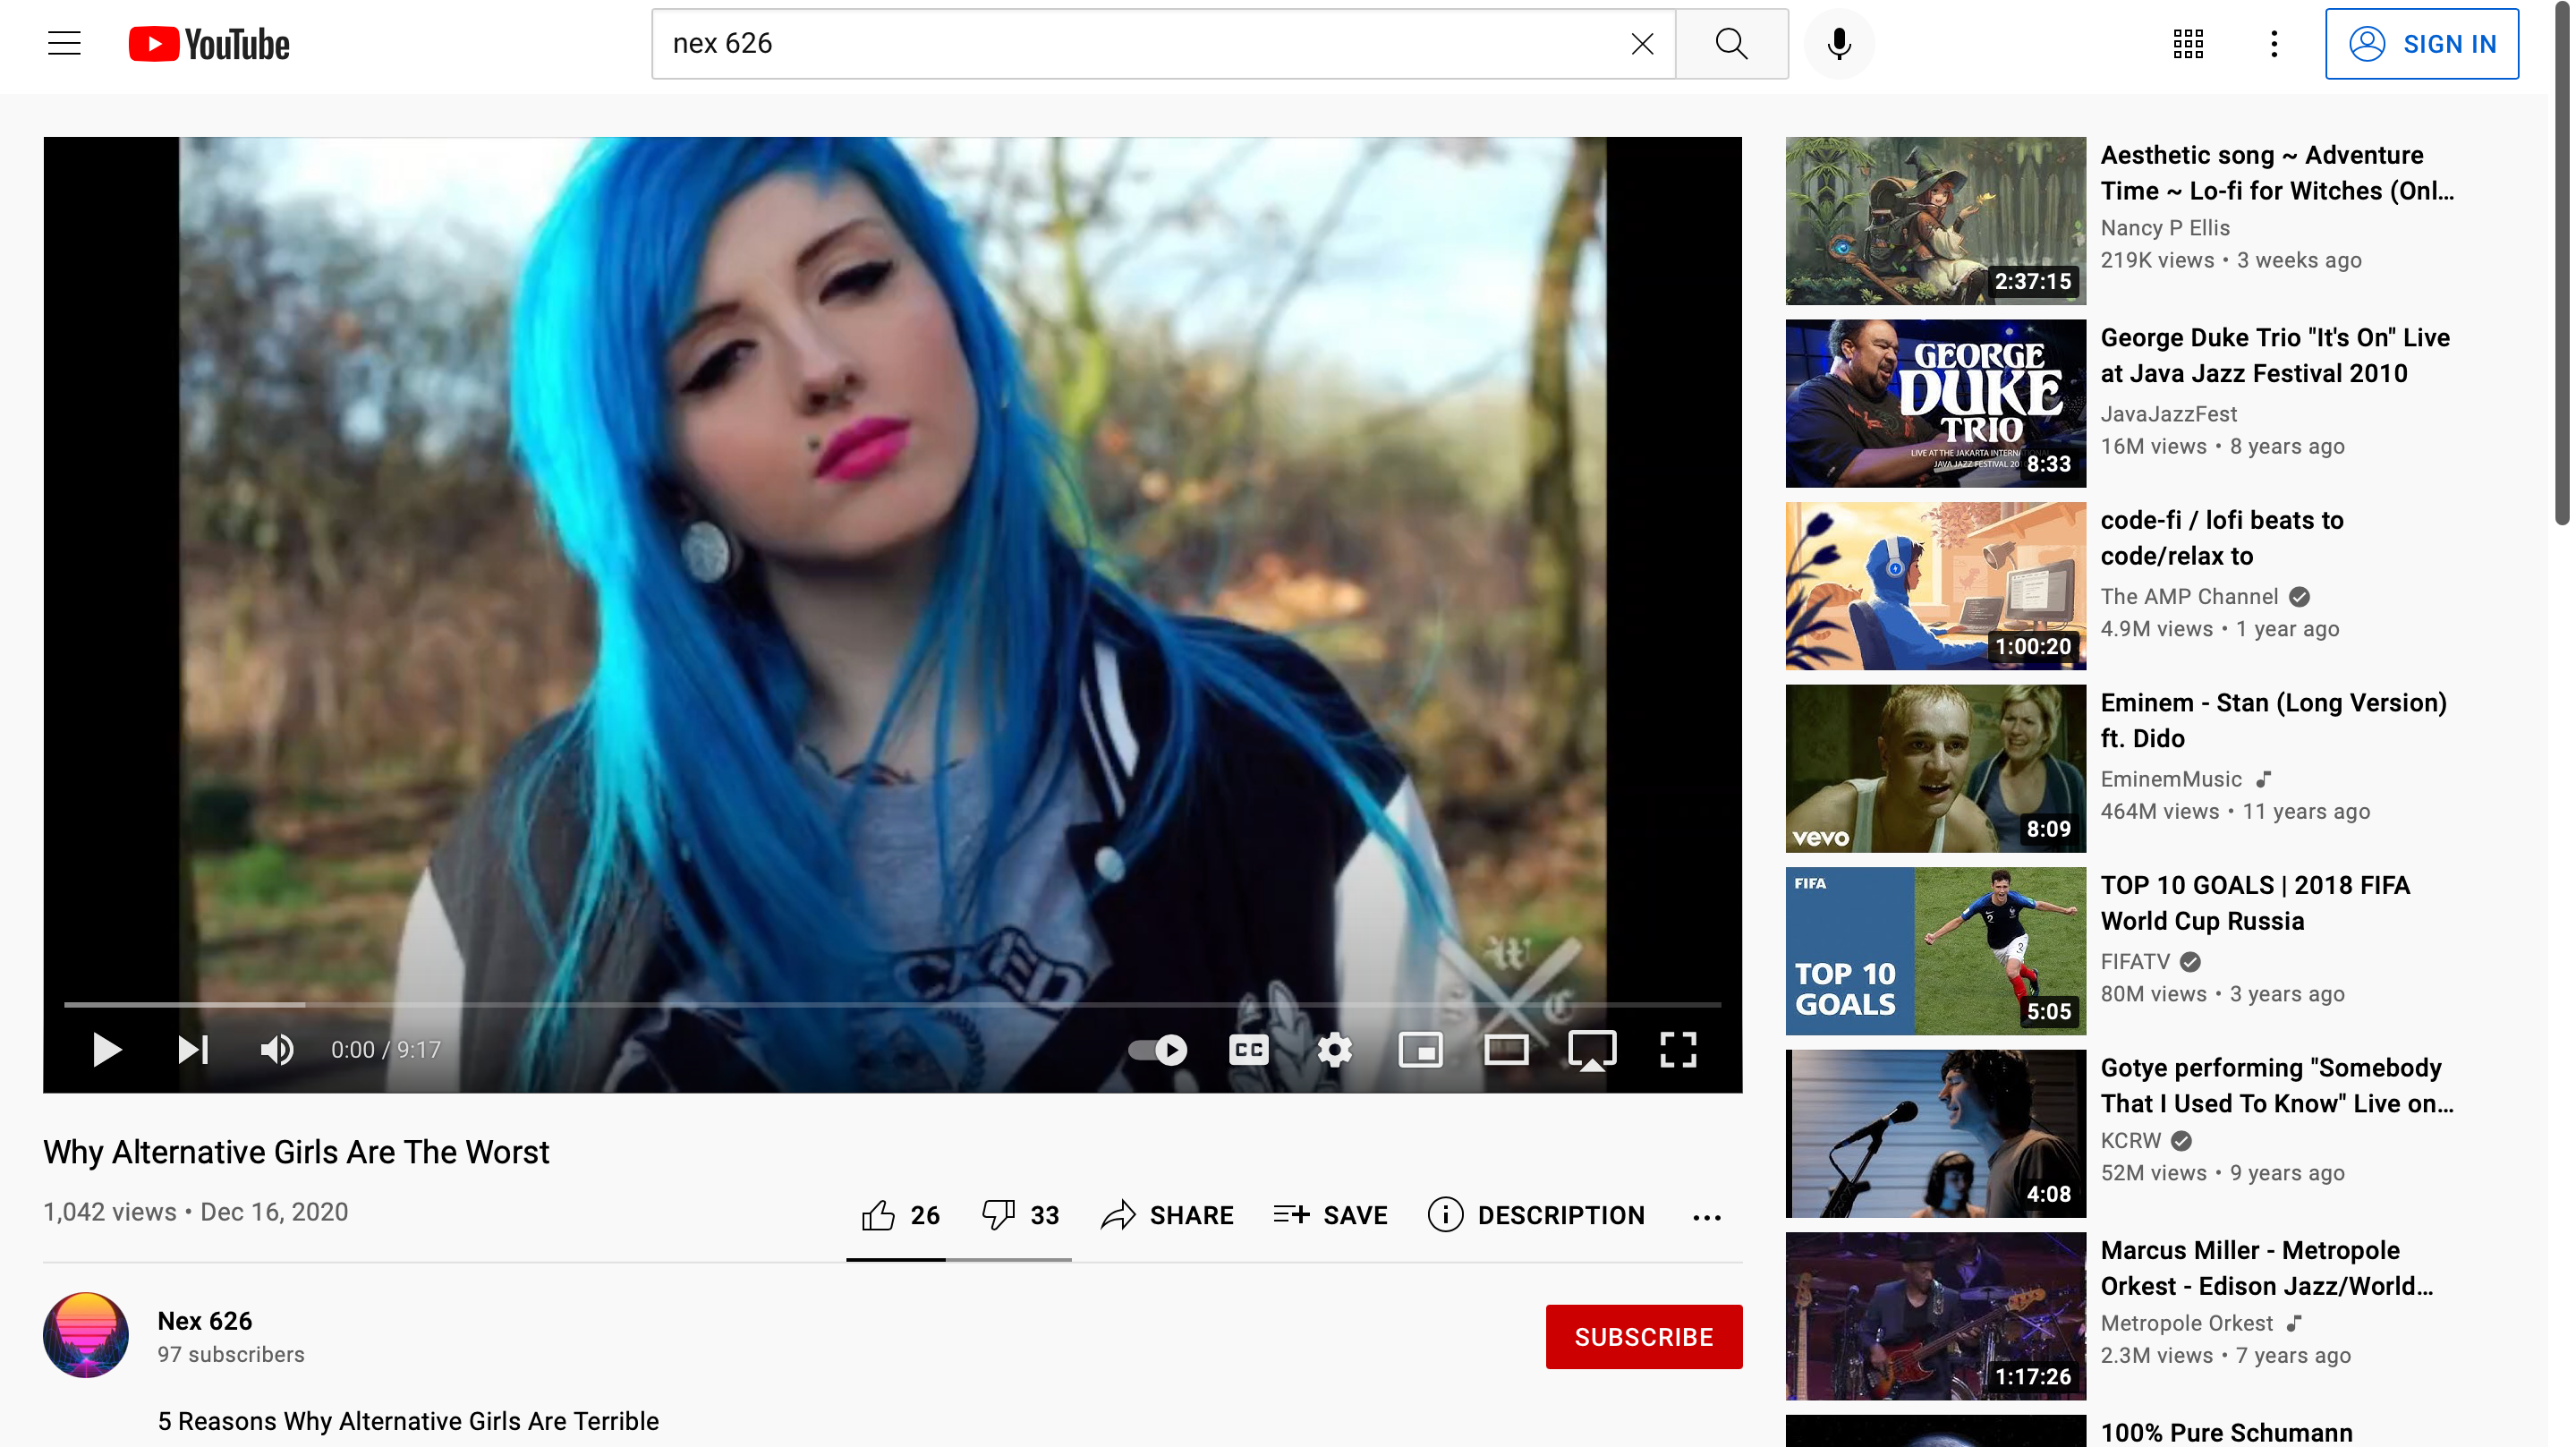The image size is (2576, 1447).
Task: Open the Nex 626 channel avatar
Action: [x=86, y=1335]
